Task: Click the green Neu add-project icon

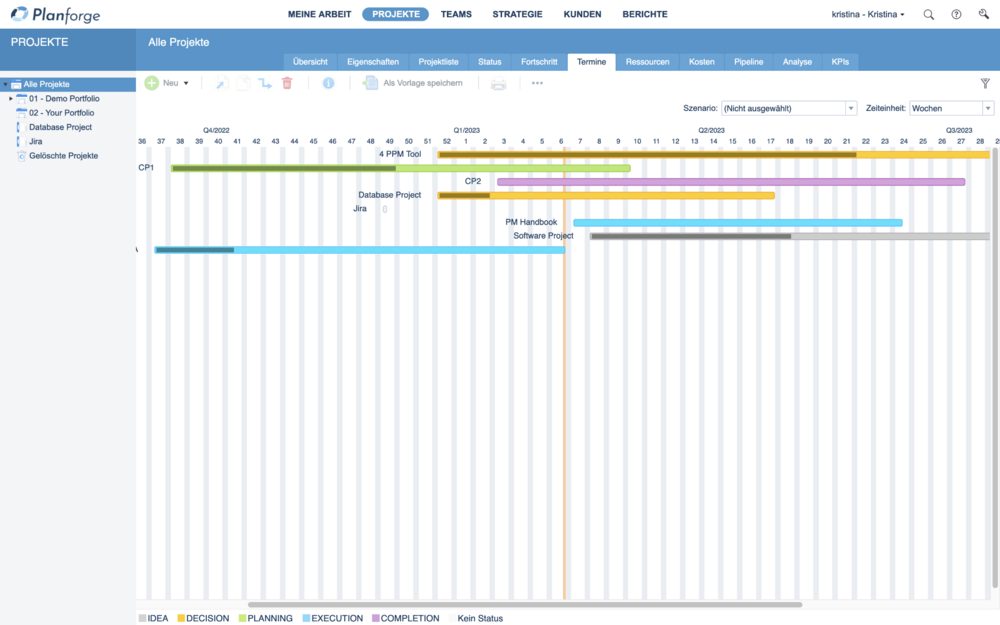Action: coord(152,83)
